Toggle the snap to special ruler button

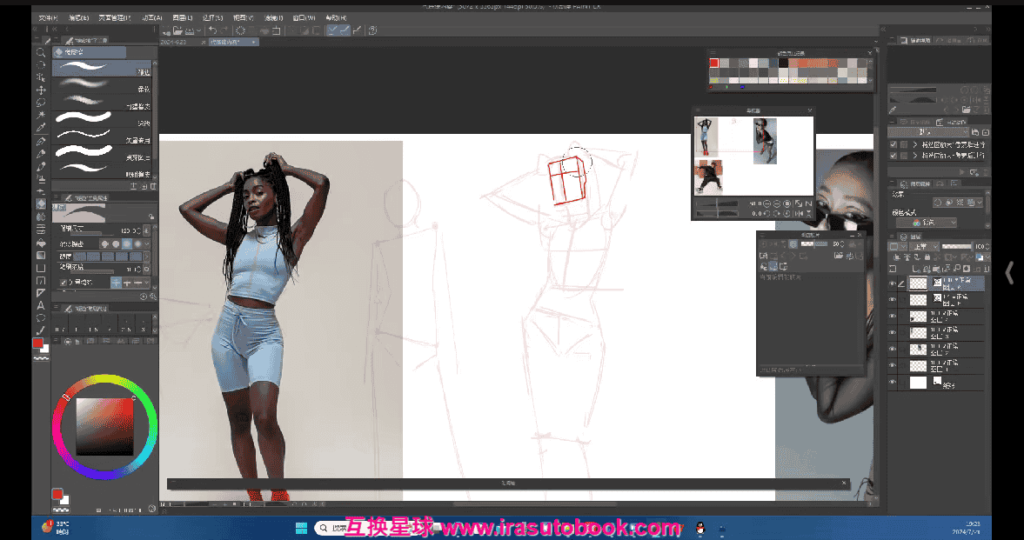click(344, 31)
